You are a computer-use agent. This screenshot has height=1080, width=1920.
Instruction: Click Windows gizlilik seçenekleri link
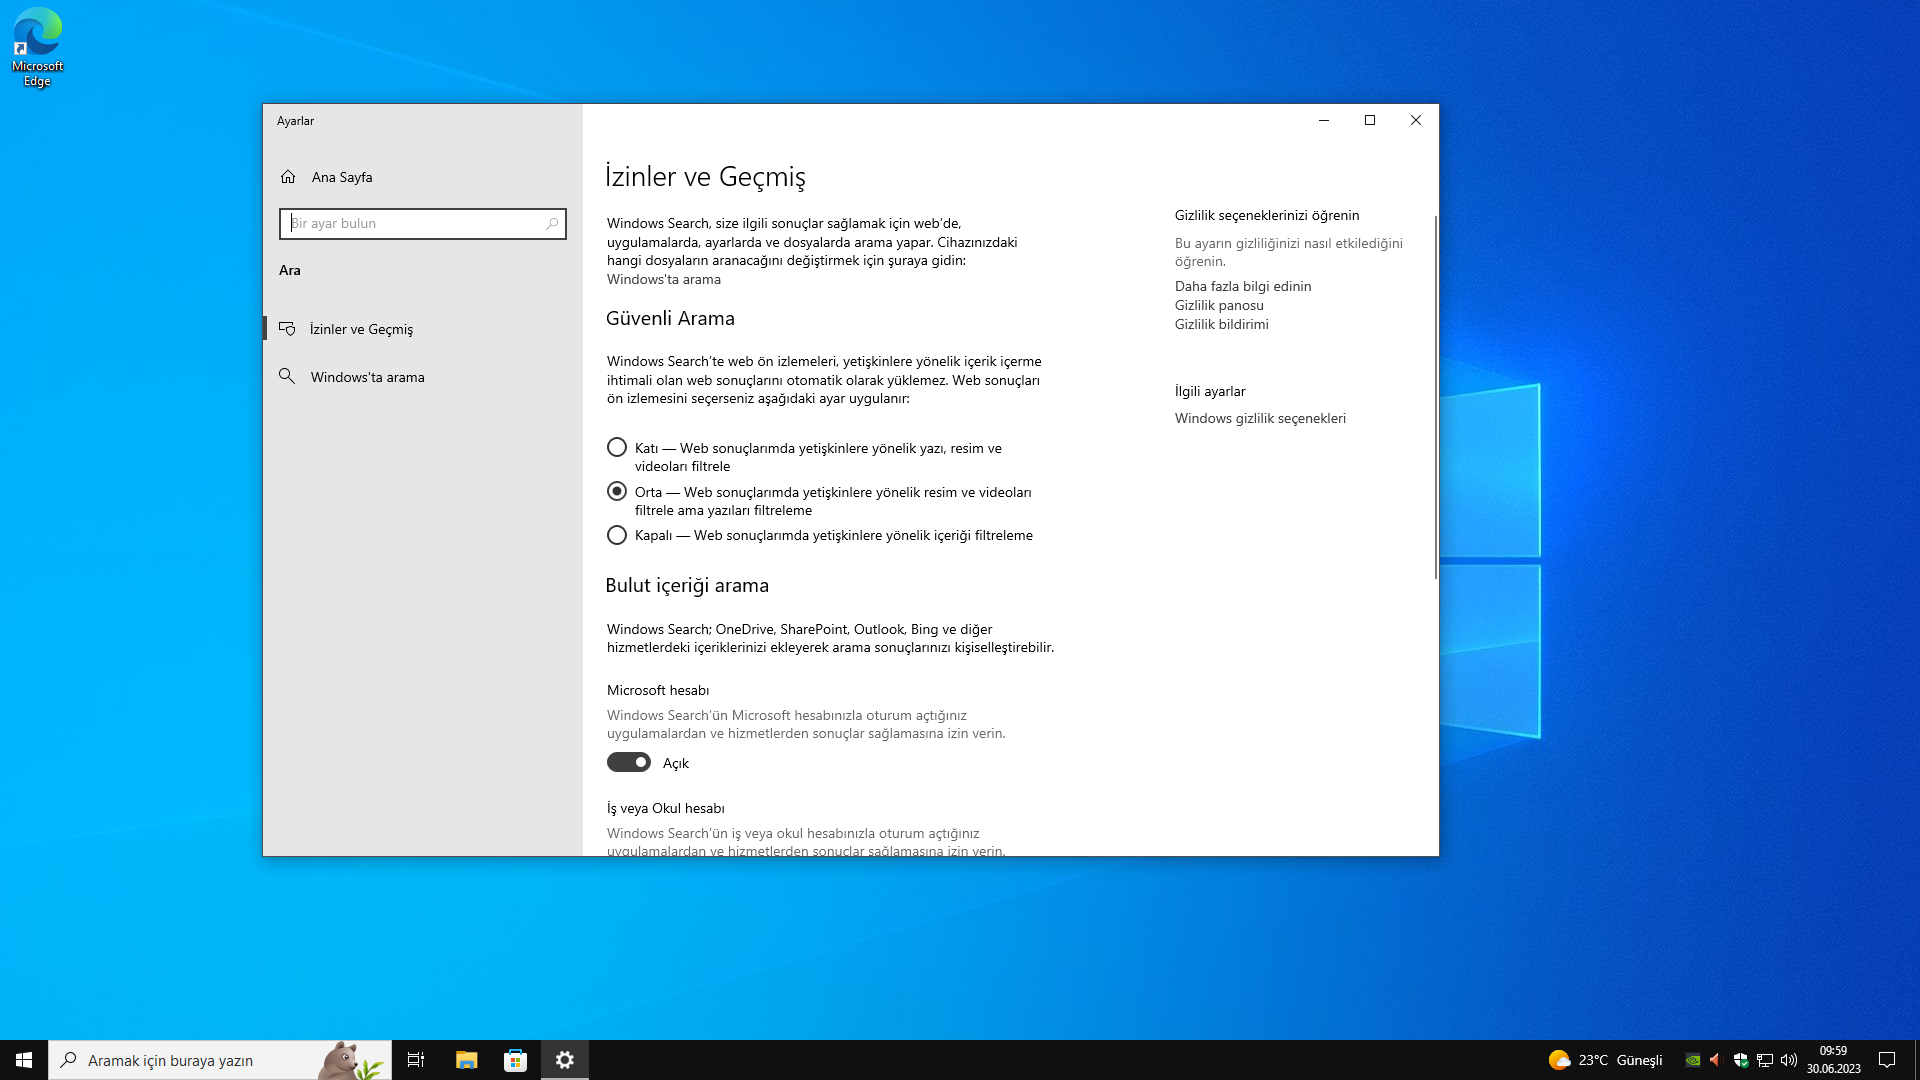coord(1260,418)
